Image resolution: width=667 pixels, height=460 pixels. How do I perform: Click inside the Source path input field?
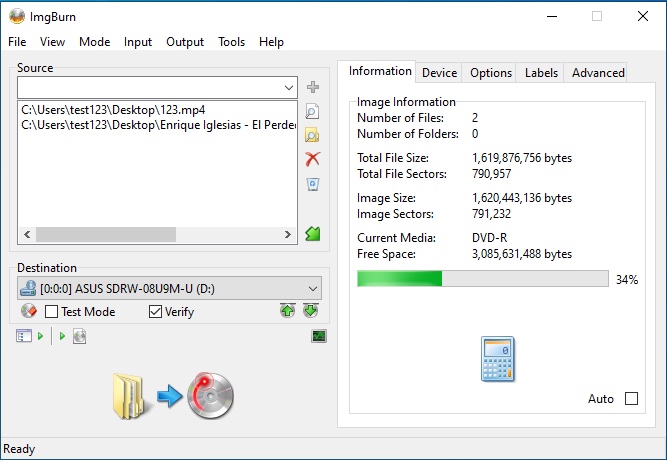pyautogui.click(x=150, y=88)
